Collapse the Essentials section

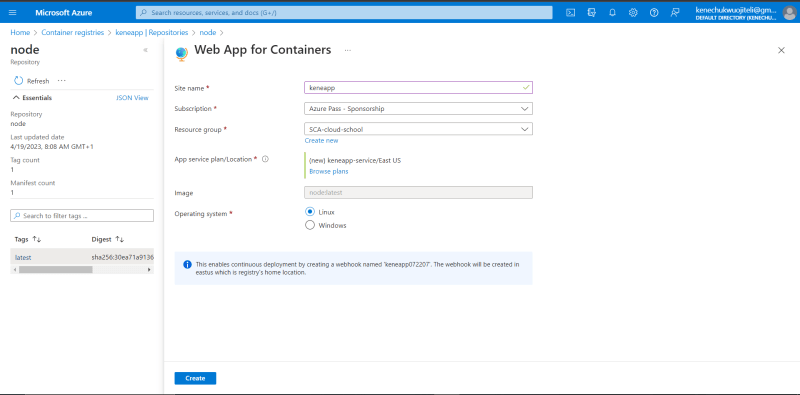[17, 97]
